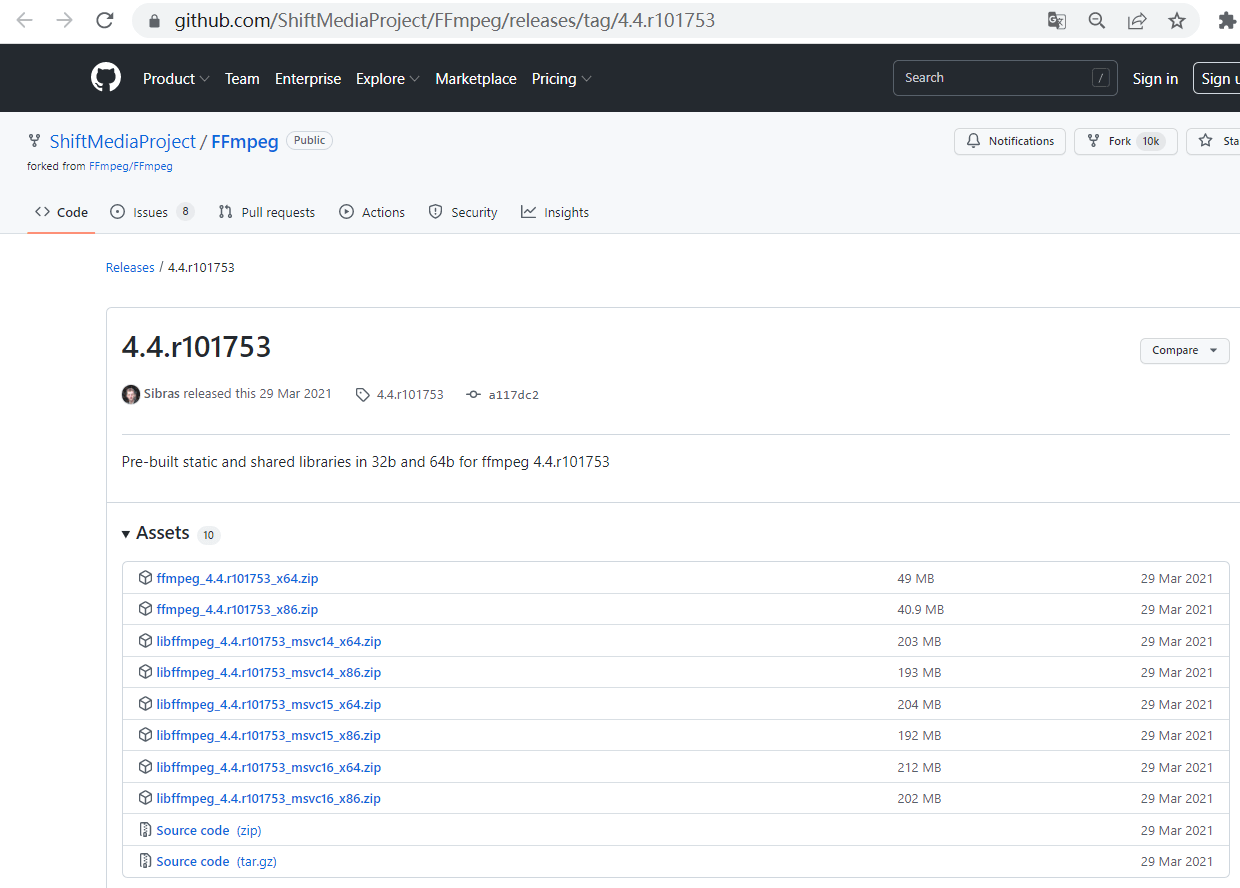This screenshot has width=1240, height=888.
Task: Click the browser address bar URL
Action: pos(444,20)
